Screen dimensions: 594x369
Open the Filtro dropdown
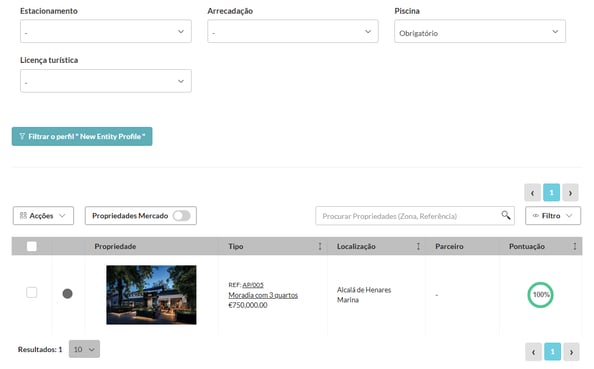pyautogui.click(x=553, y=216)
